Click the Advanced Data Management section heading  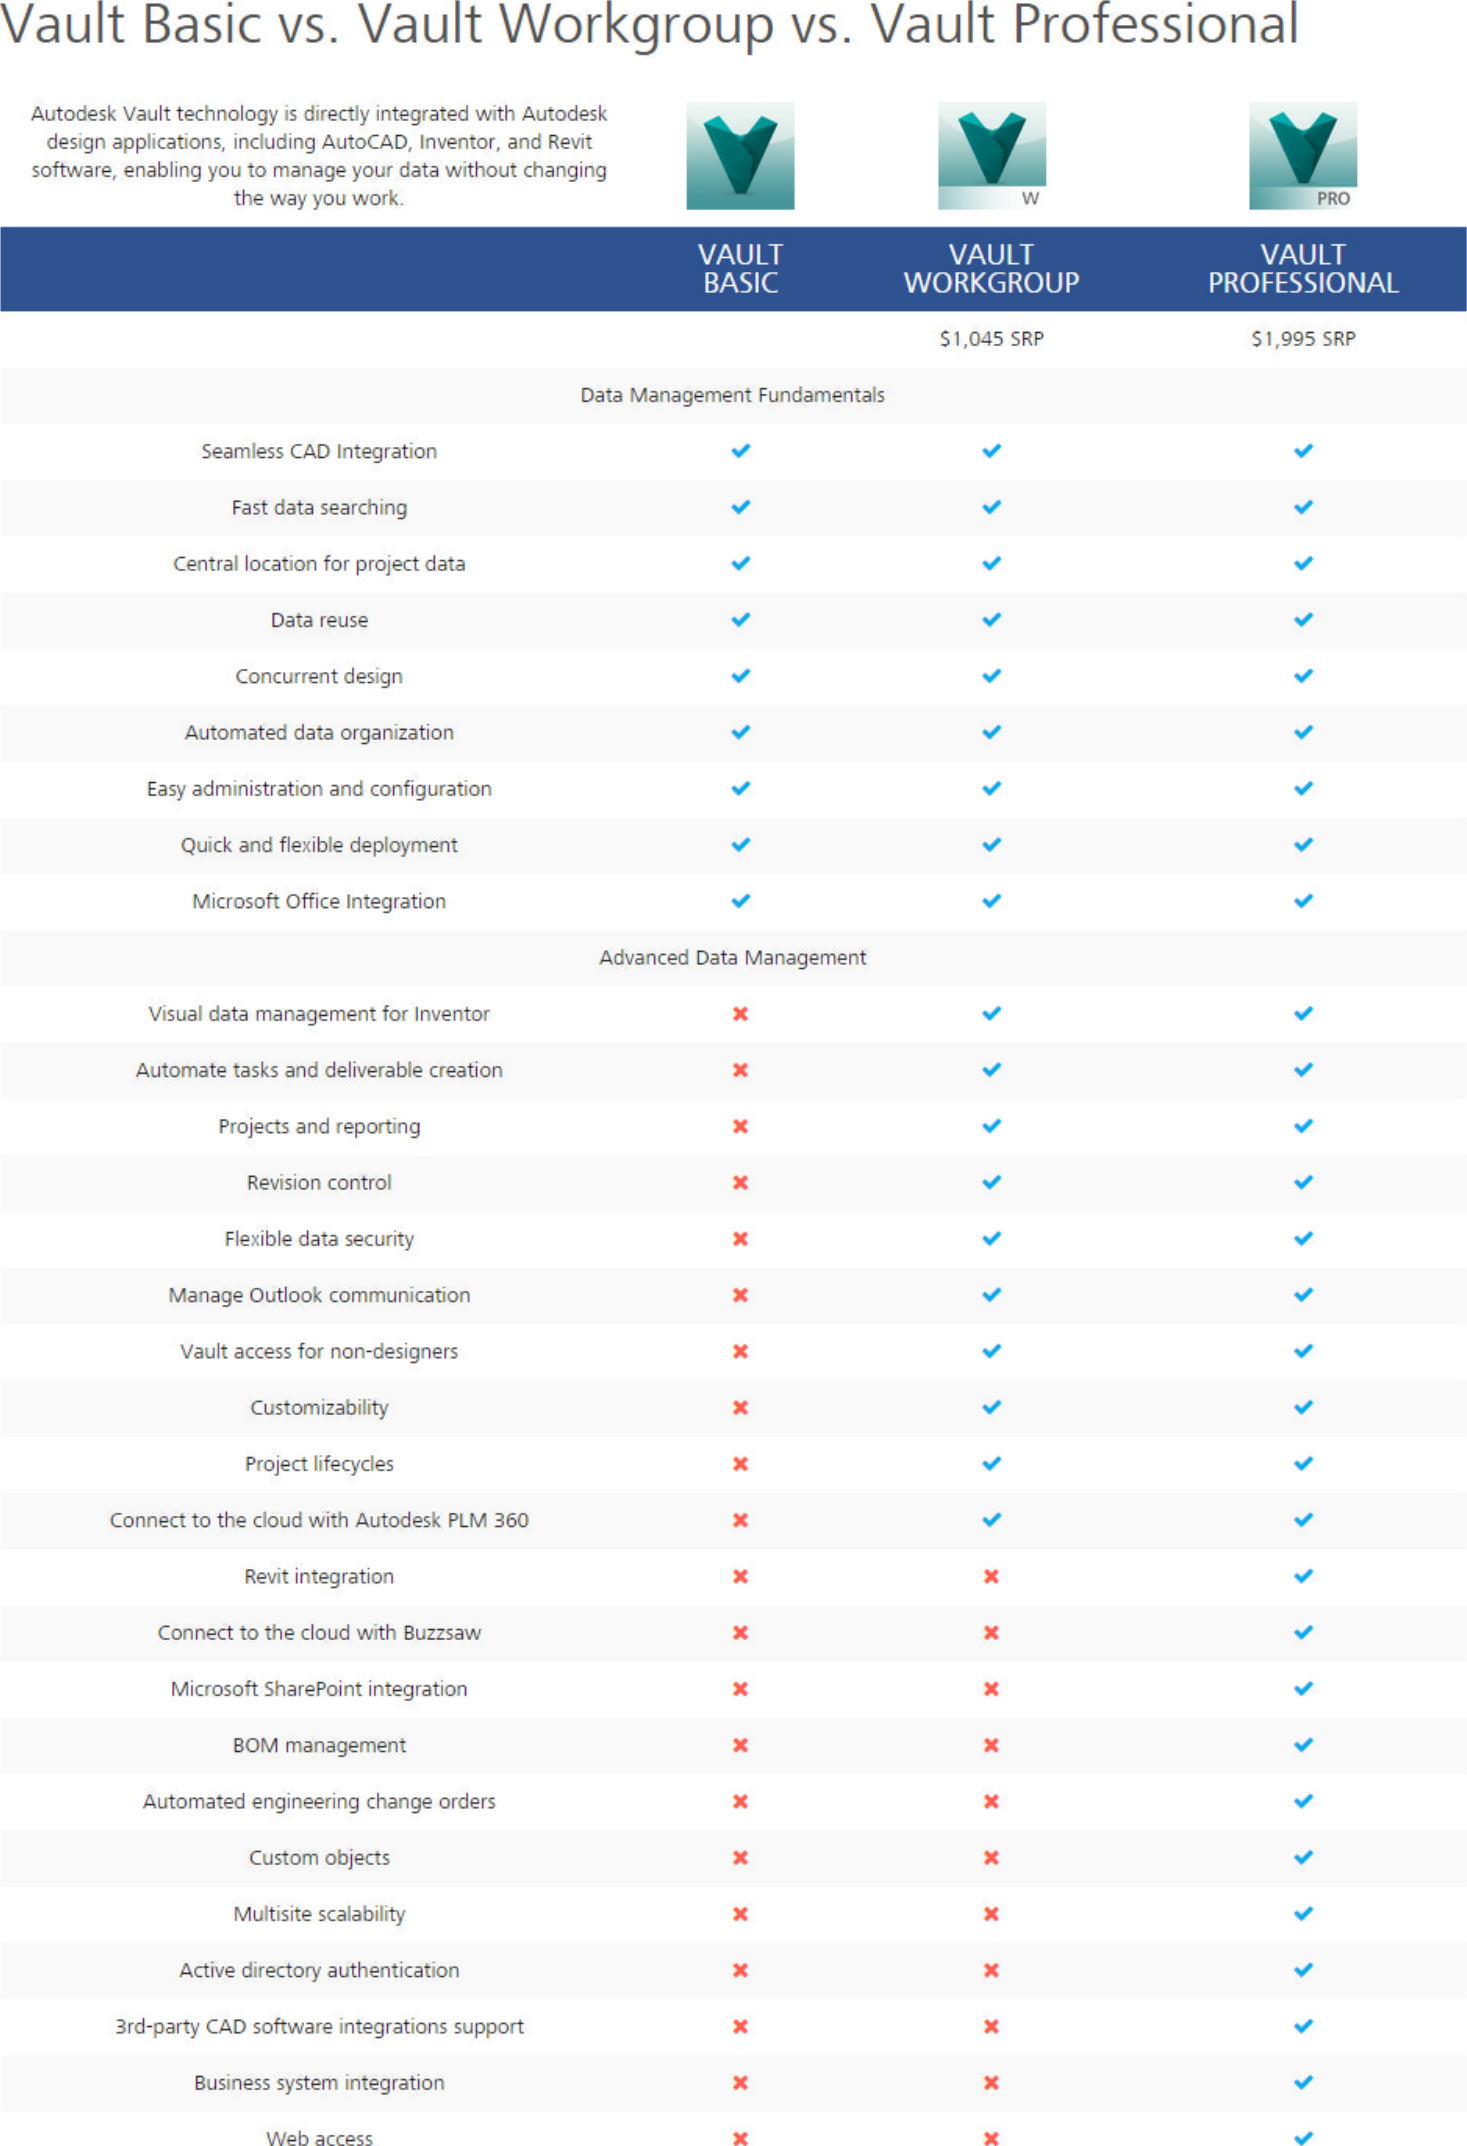[732, 957]
